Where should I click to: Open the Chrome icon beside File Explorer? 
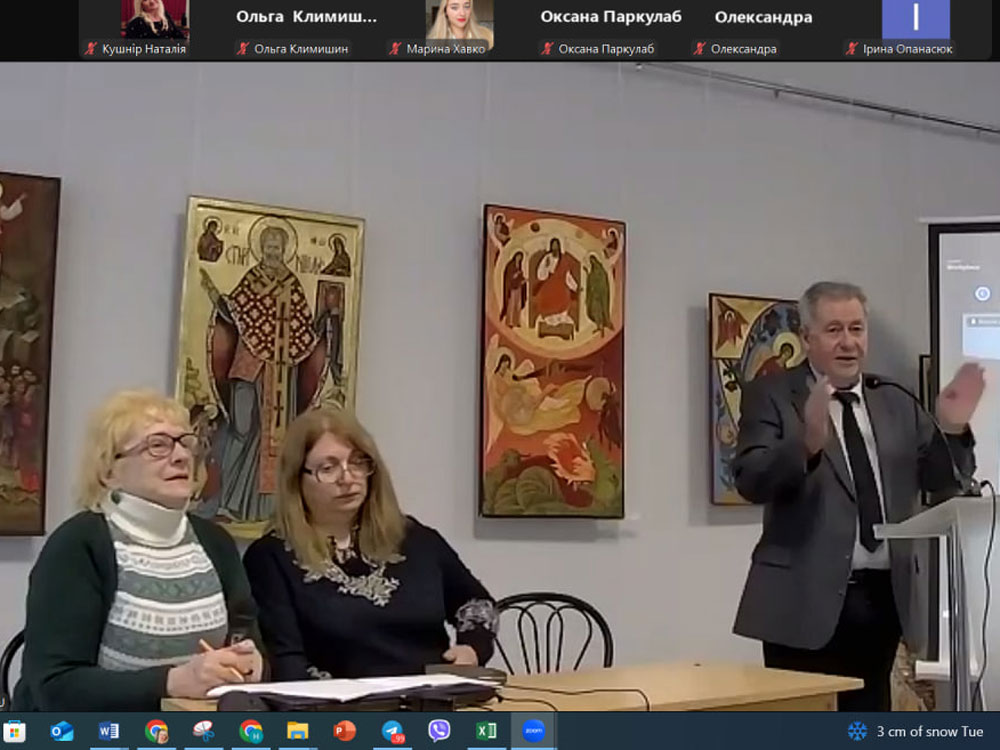pos(251,731)
